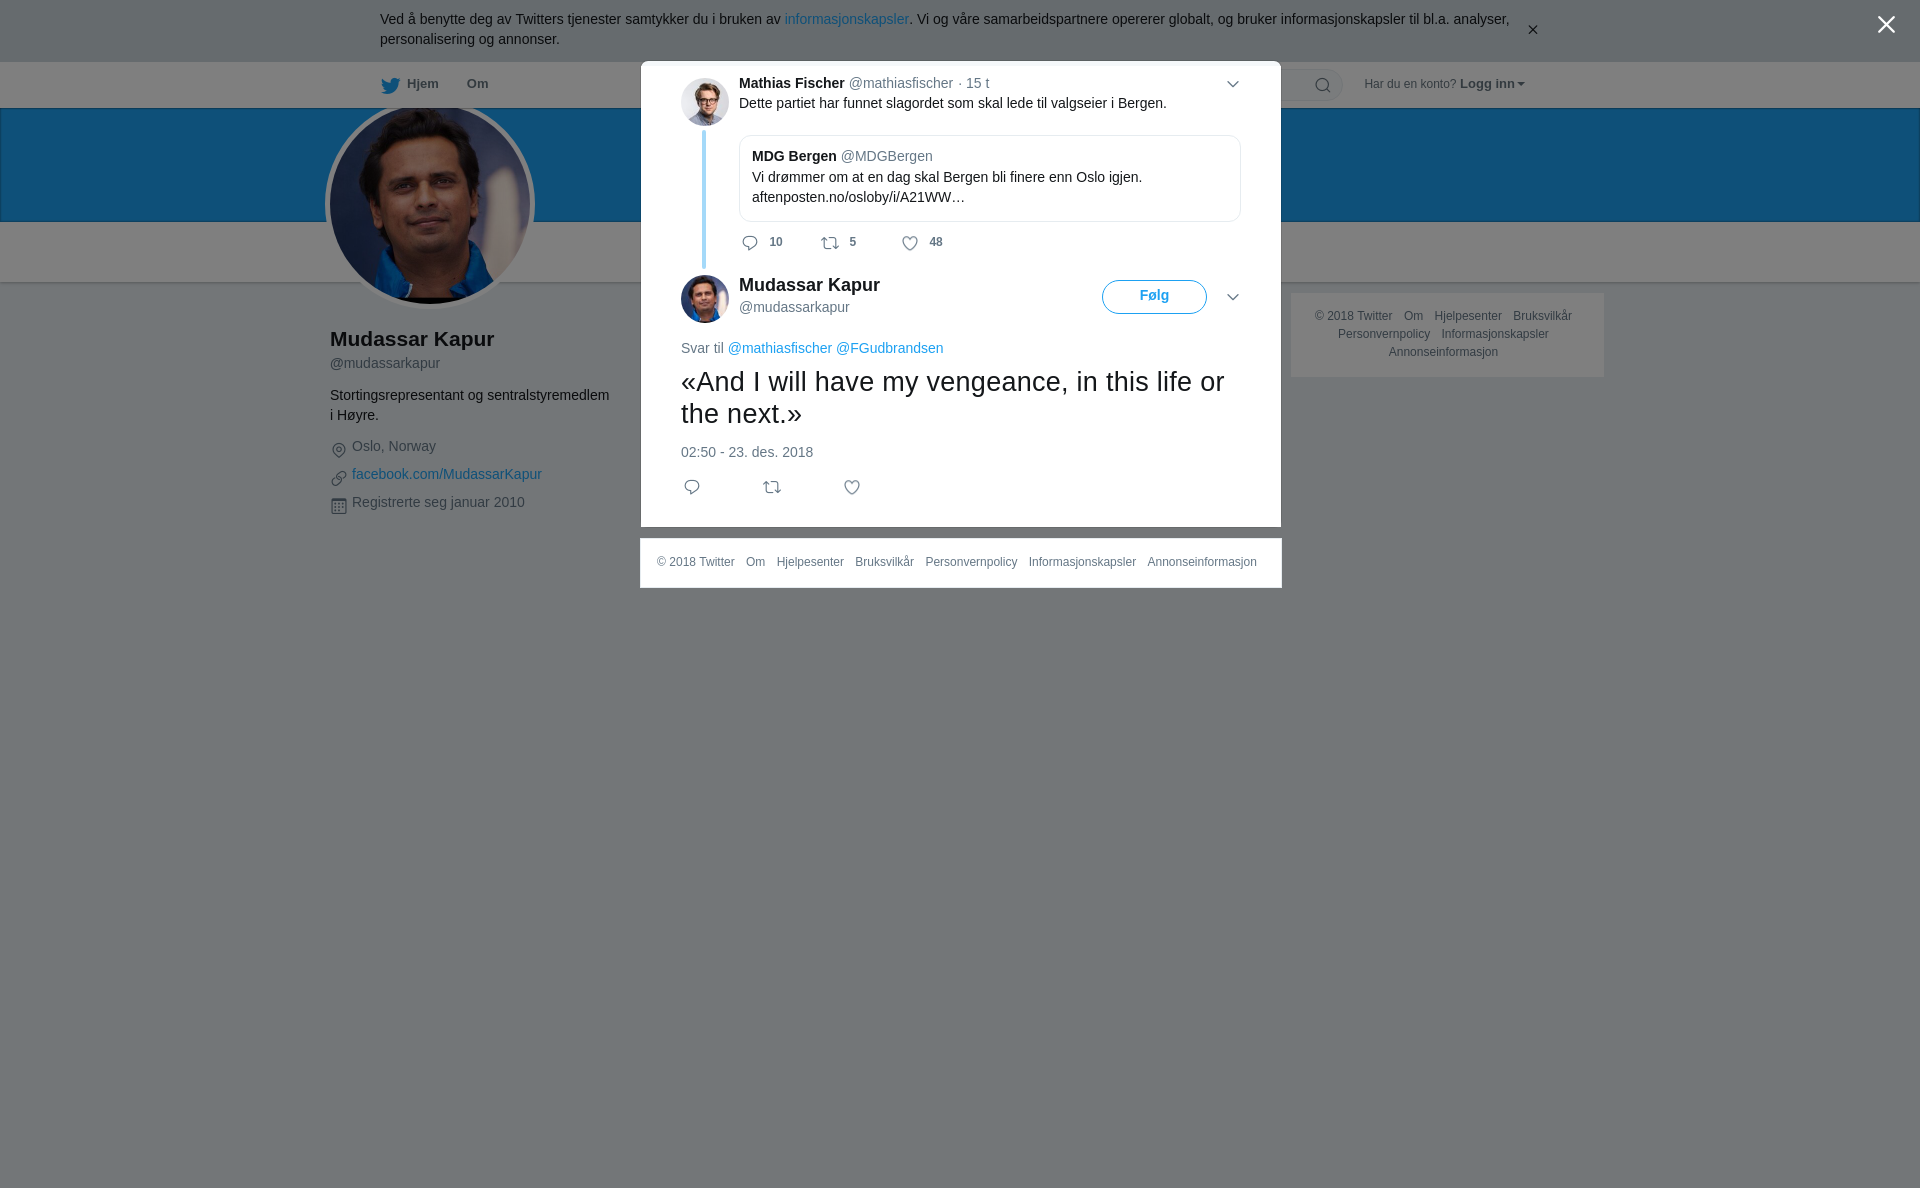Expand options chevron next to Følg button
The width and height of the screenshot is (1920, 1188).
[1233, 297]
